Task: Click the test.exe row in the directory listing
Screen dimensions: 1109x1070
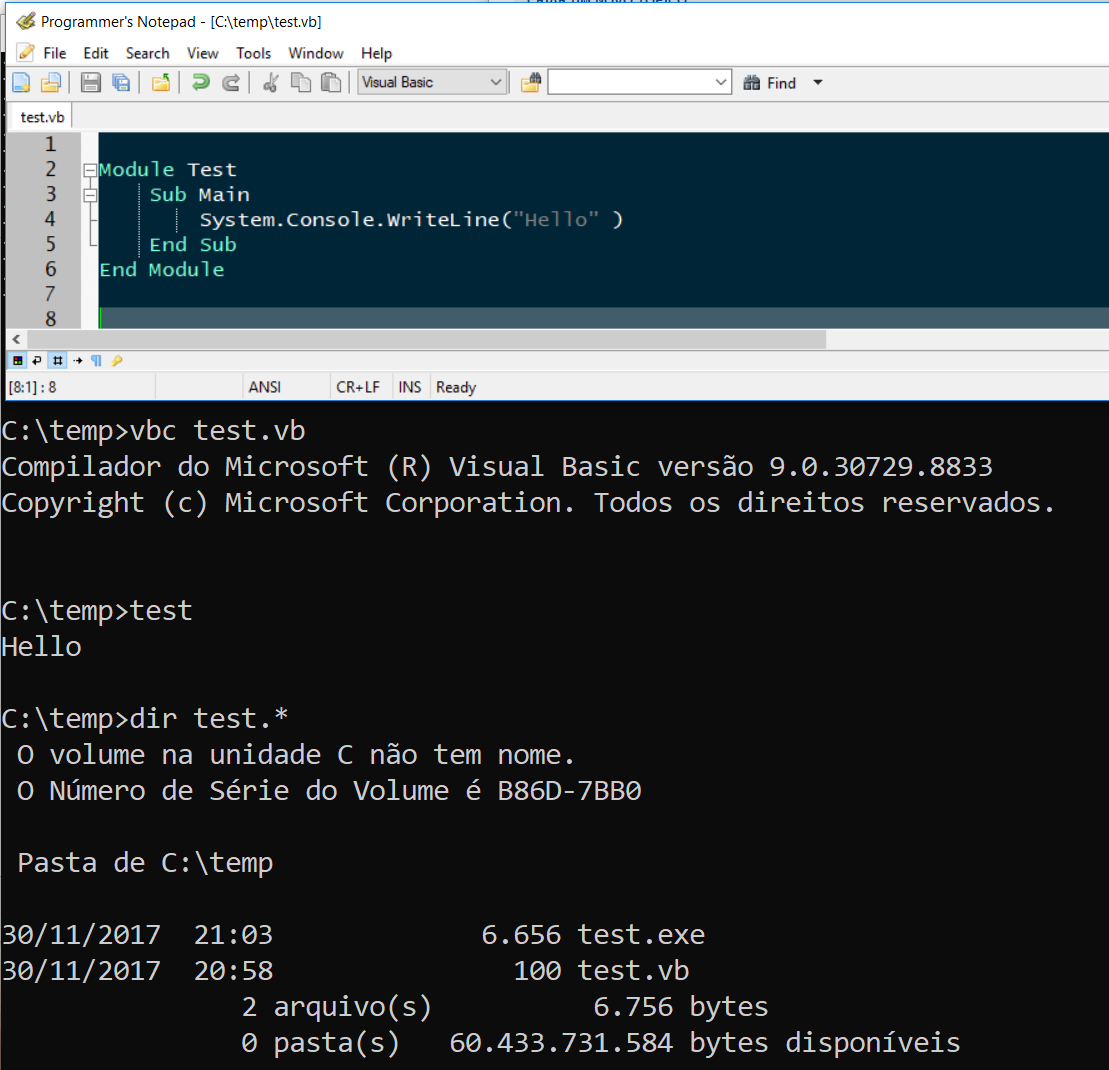Action: pyautogui.click(x=354, y=935)
